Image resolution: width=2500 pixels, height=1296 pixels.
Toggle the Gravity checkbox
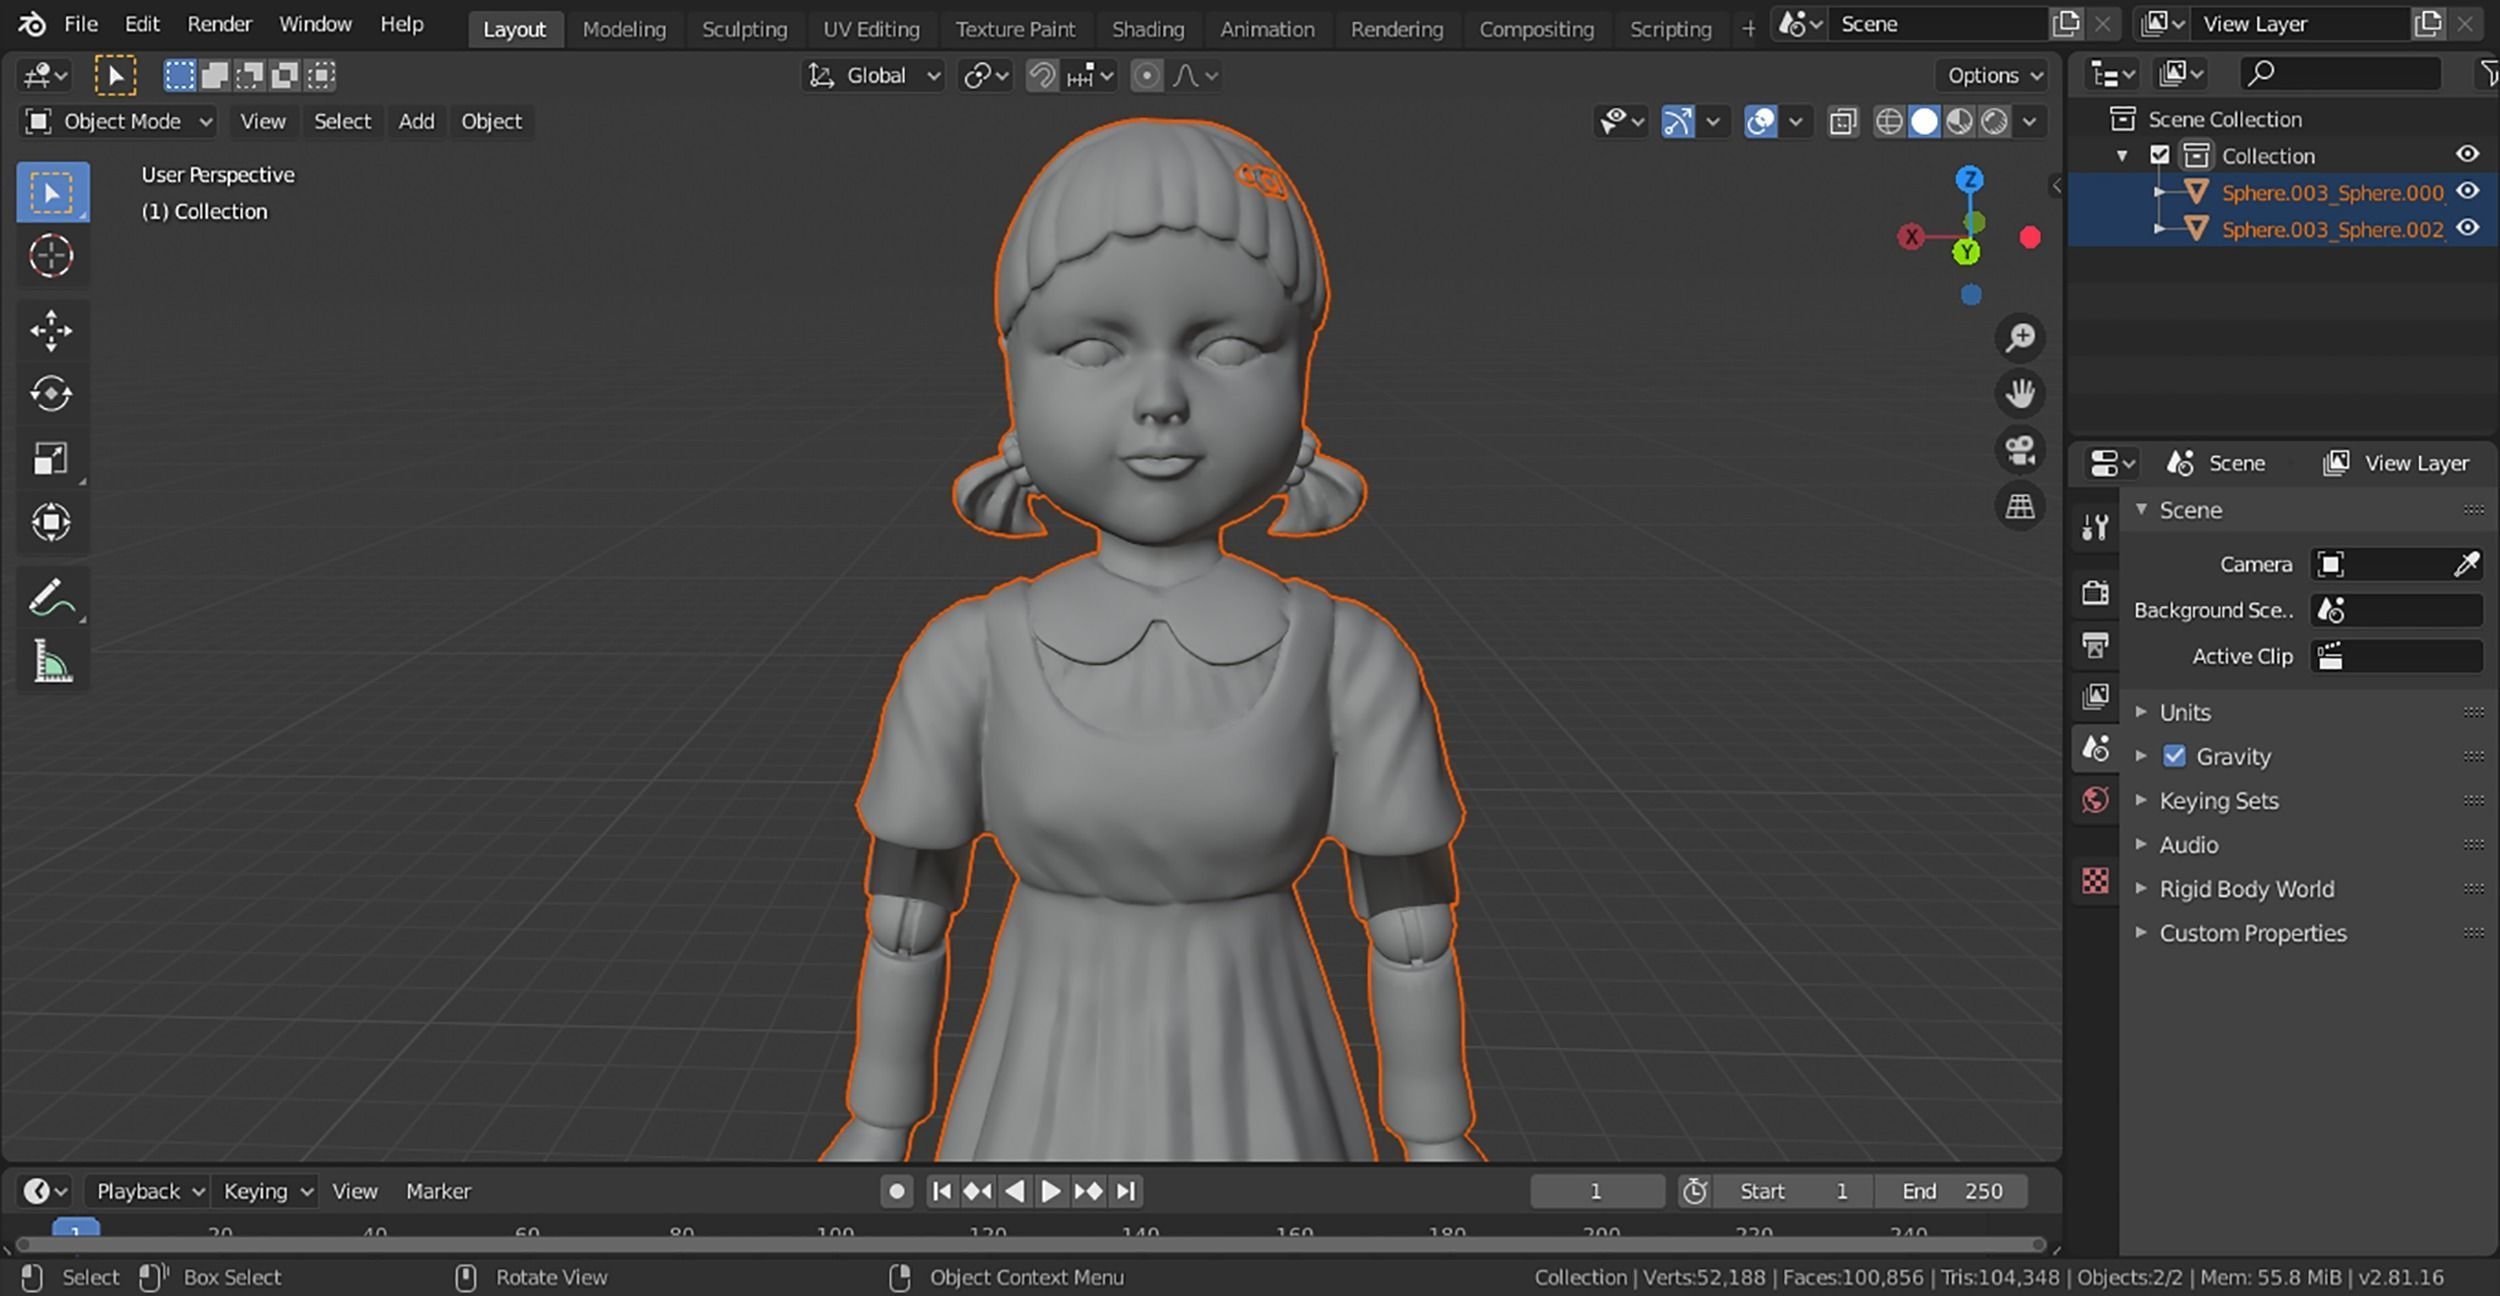(x=2174, y=756)
